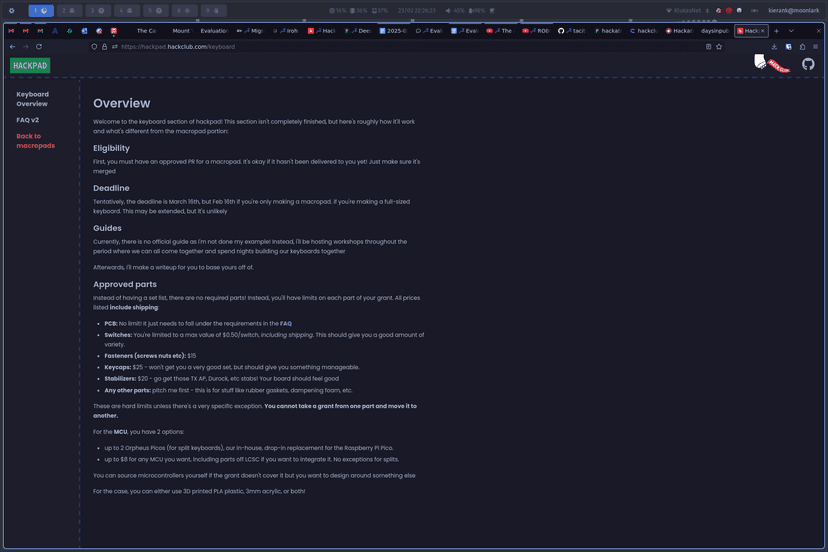The width and height of the screenshot is (828, 552).
Task: Bookmark this page with the star icon
Action: (719, 46)
